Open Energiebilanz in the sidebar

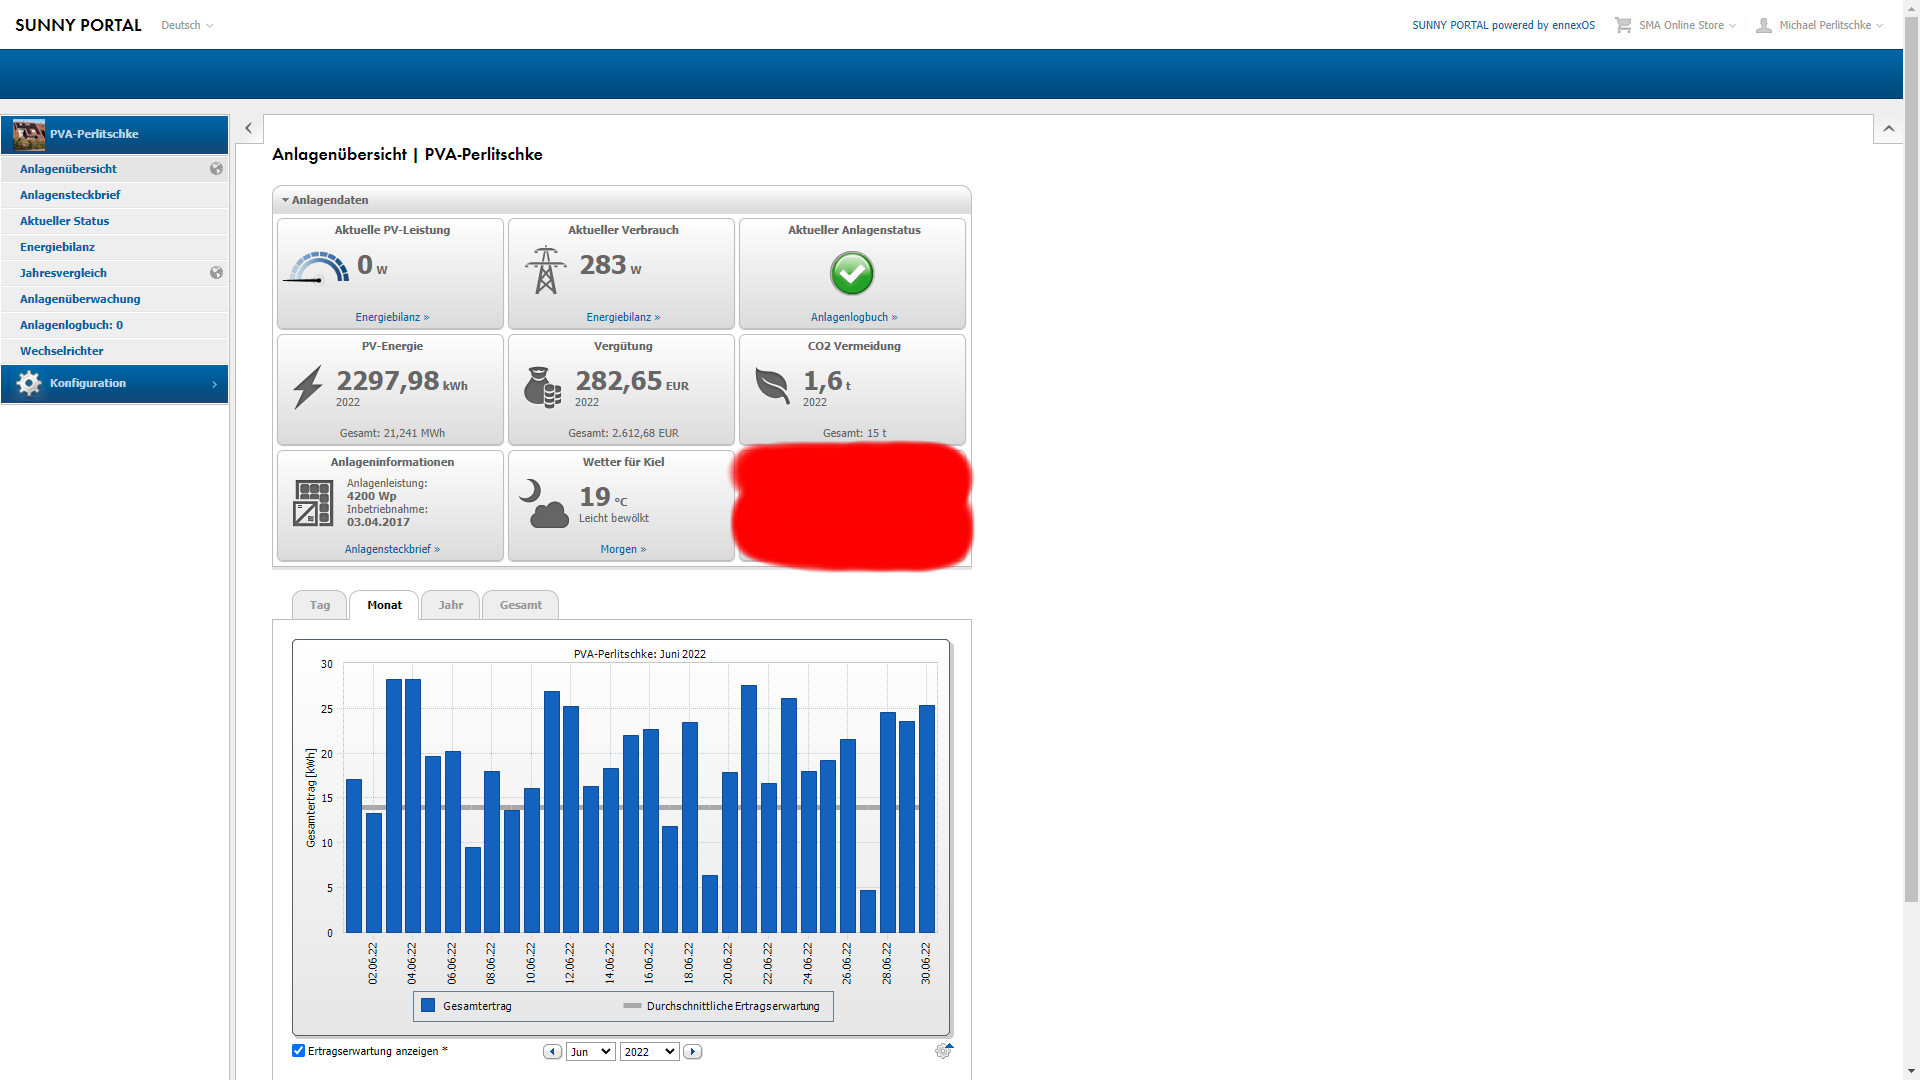tap(57, 247)
